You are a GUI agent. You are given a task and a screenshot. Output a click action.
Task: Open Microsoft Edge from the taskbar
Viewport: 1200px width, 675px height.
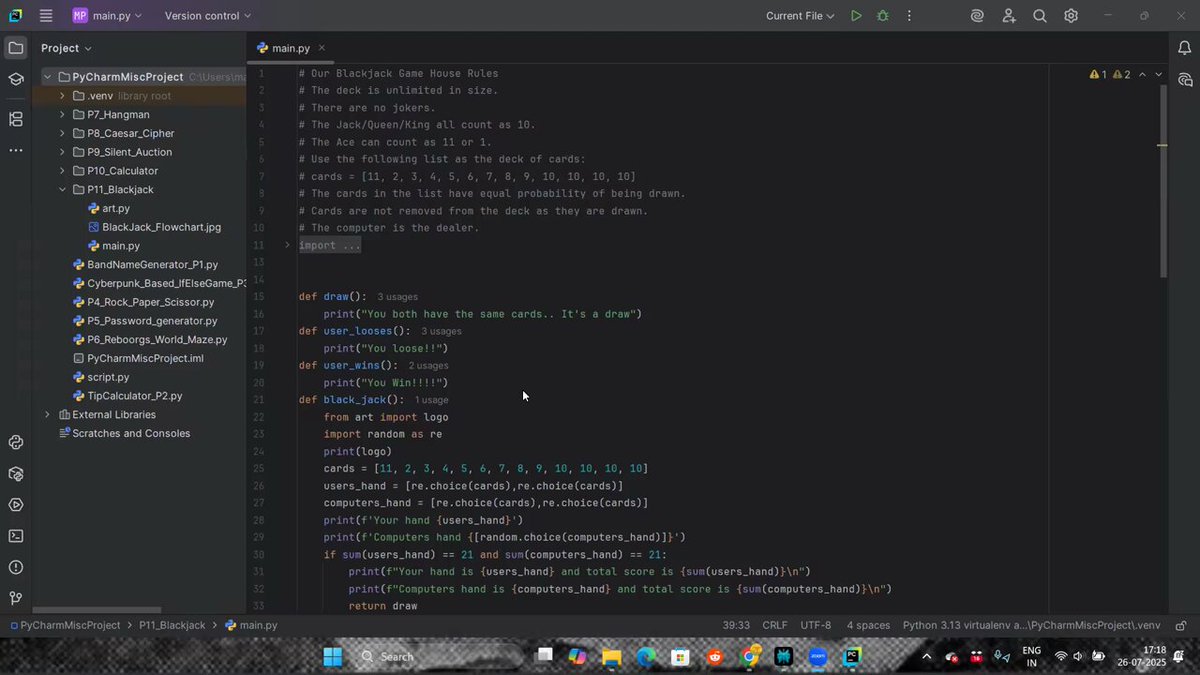(646, 657)
